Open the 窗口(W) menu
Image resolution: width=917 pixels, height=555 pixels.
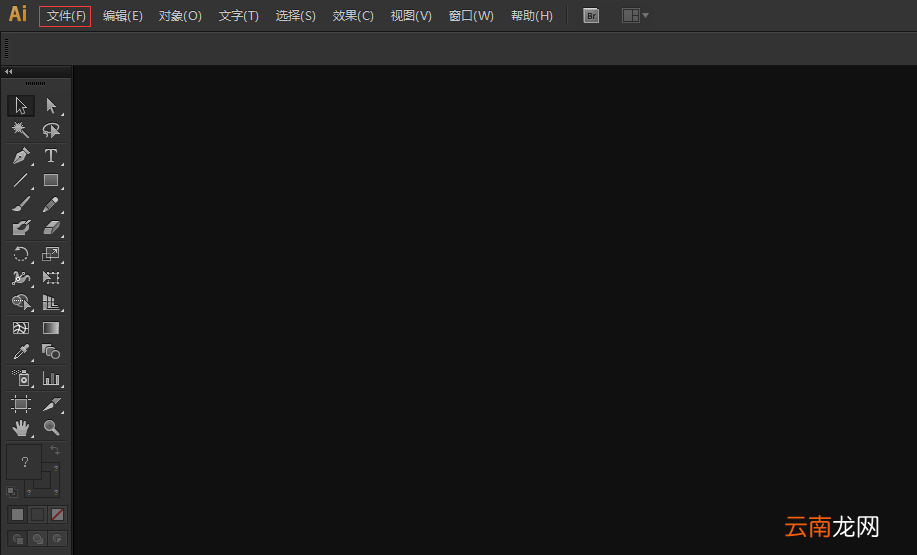tap(471, 16)
